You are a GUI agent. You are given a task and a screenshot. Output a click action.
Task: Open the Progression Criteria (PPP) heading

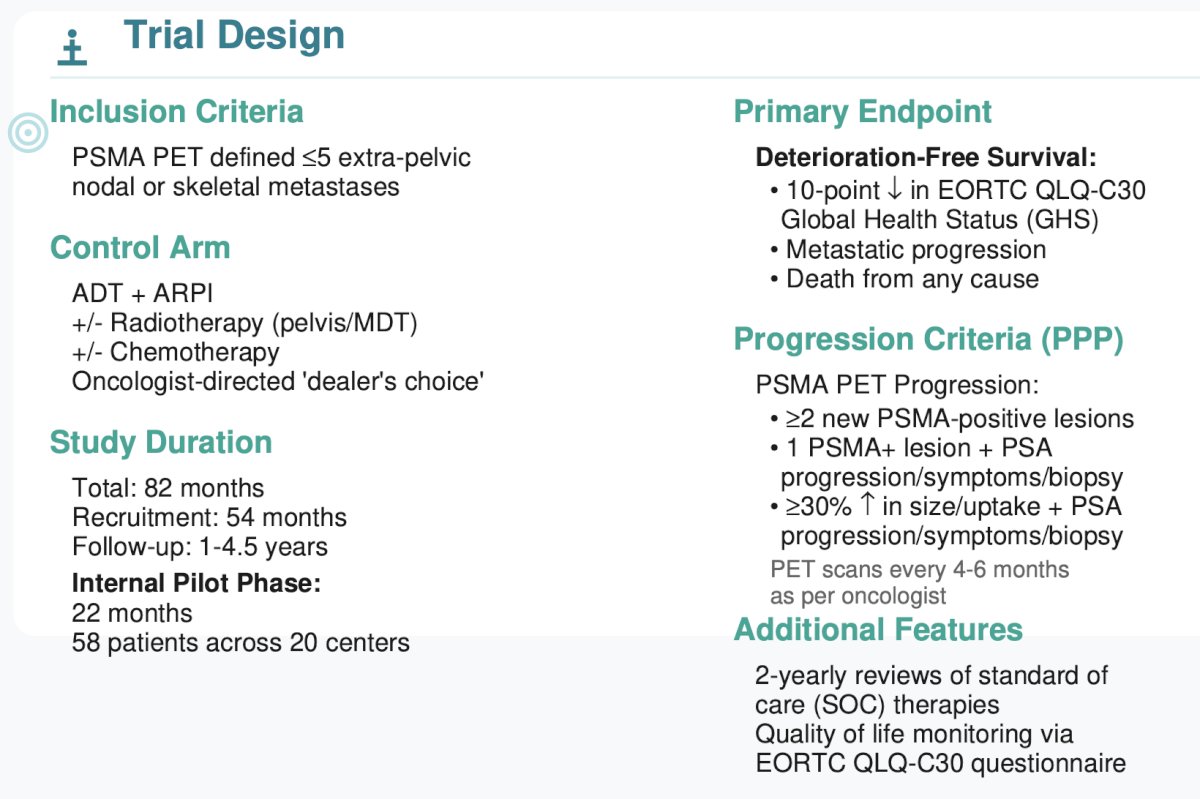[929, 340]
